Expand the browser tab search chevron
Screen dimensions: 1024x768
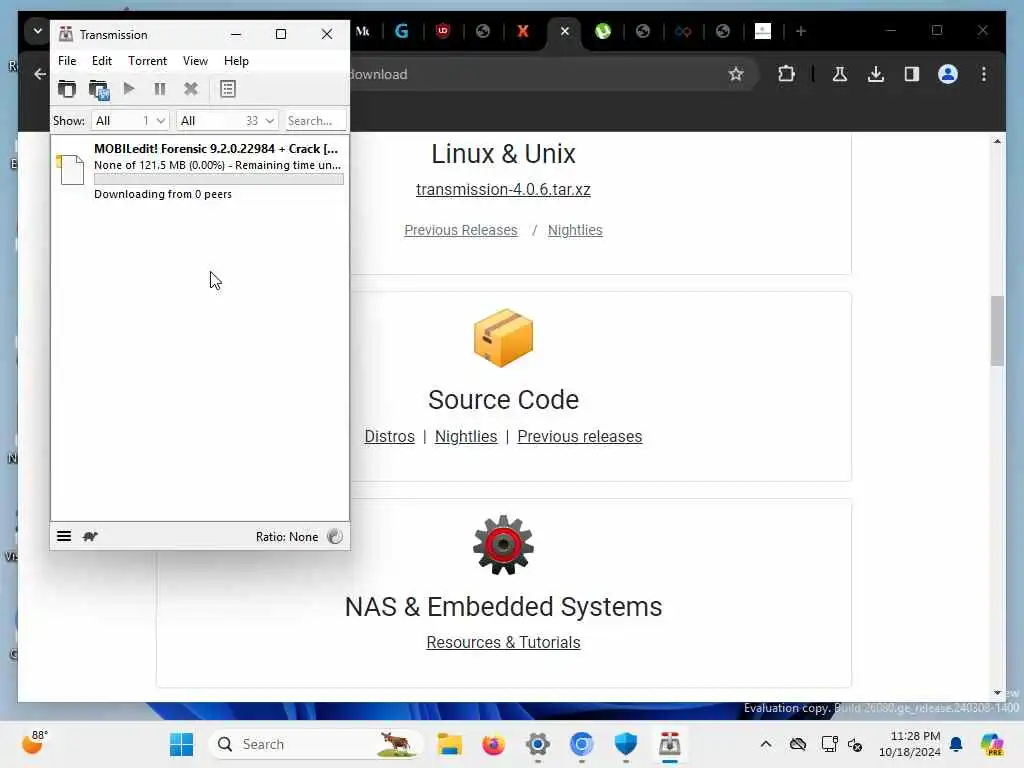[x=37, y=31]
